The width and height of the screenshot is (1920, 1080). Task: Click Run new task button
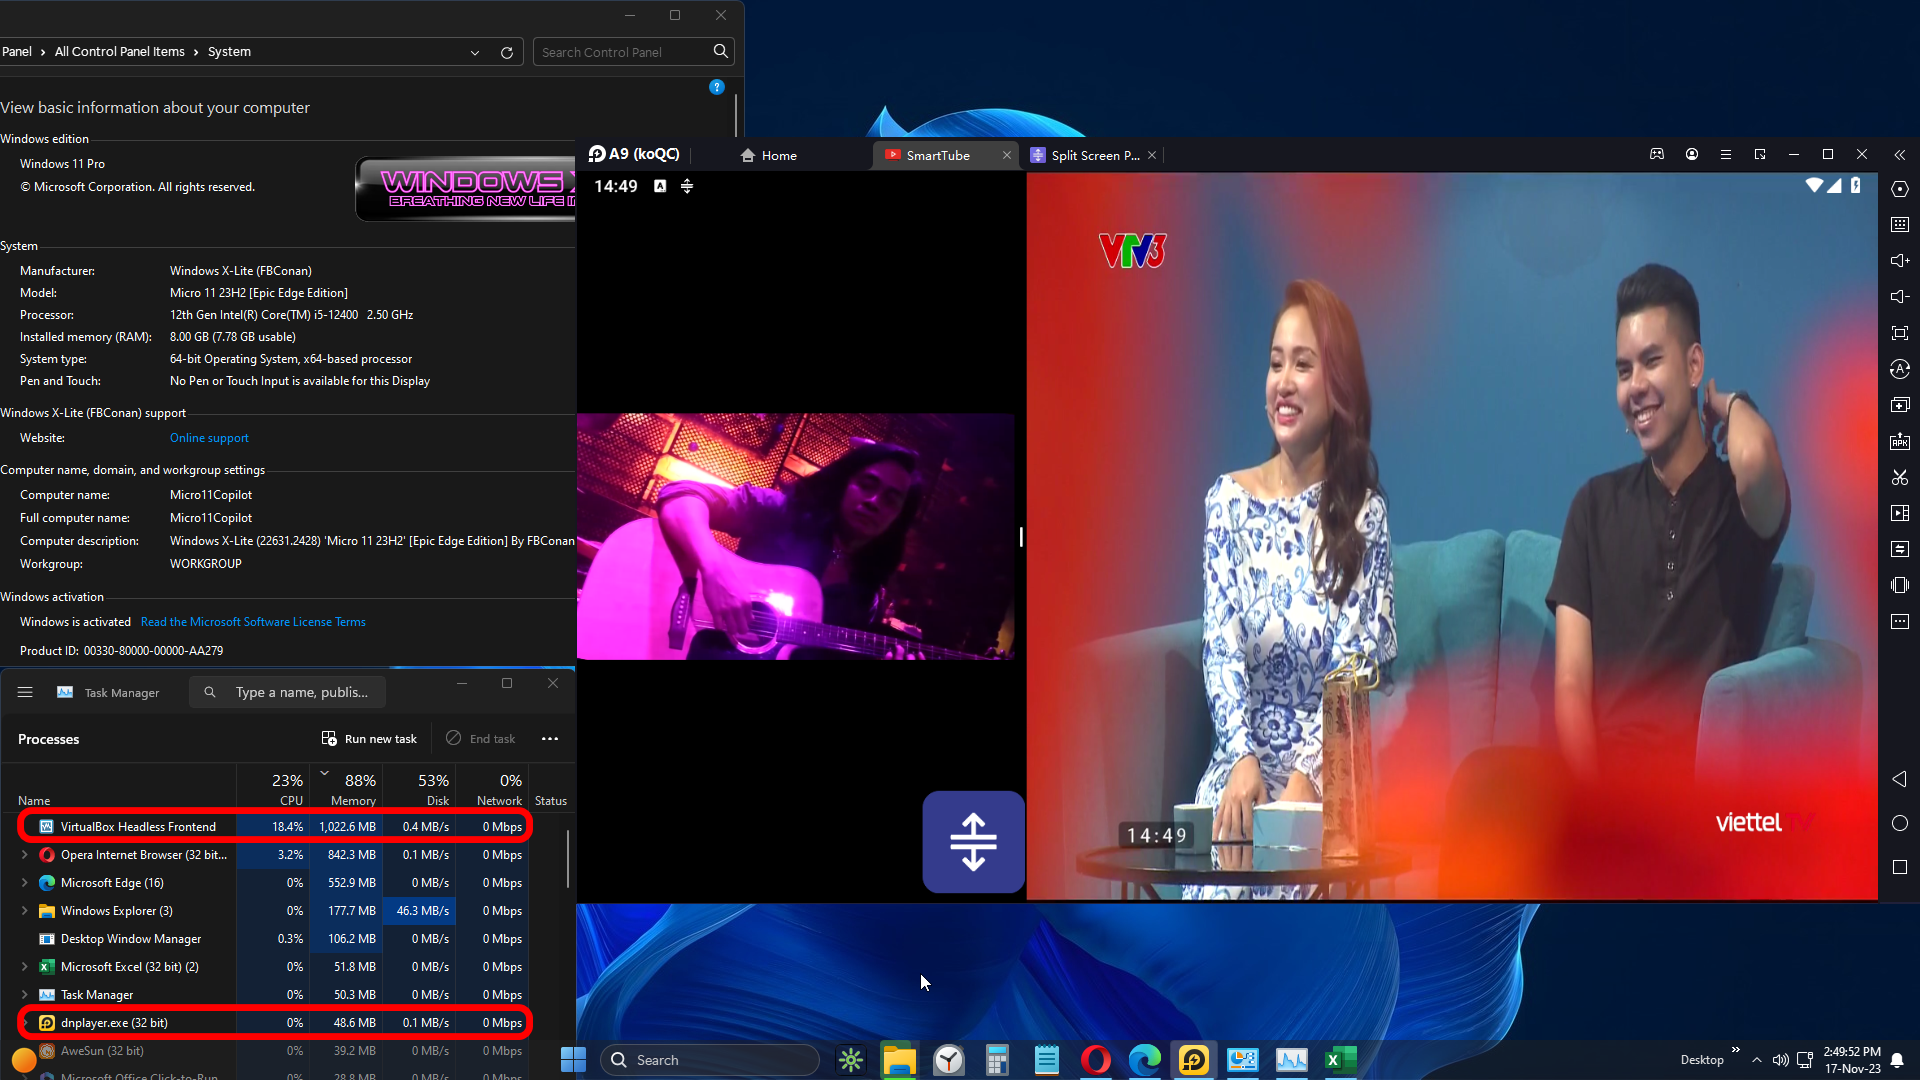click(369, 739)
